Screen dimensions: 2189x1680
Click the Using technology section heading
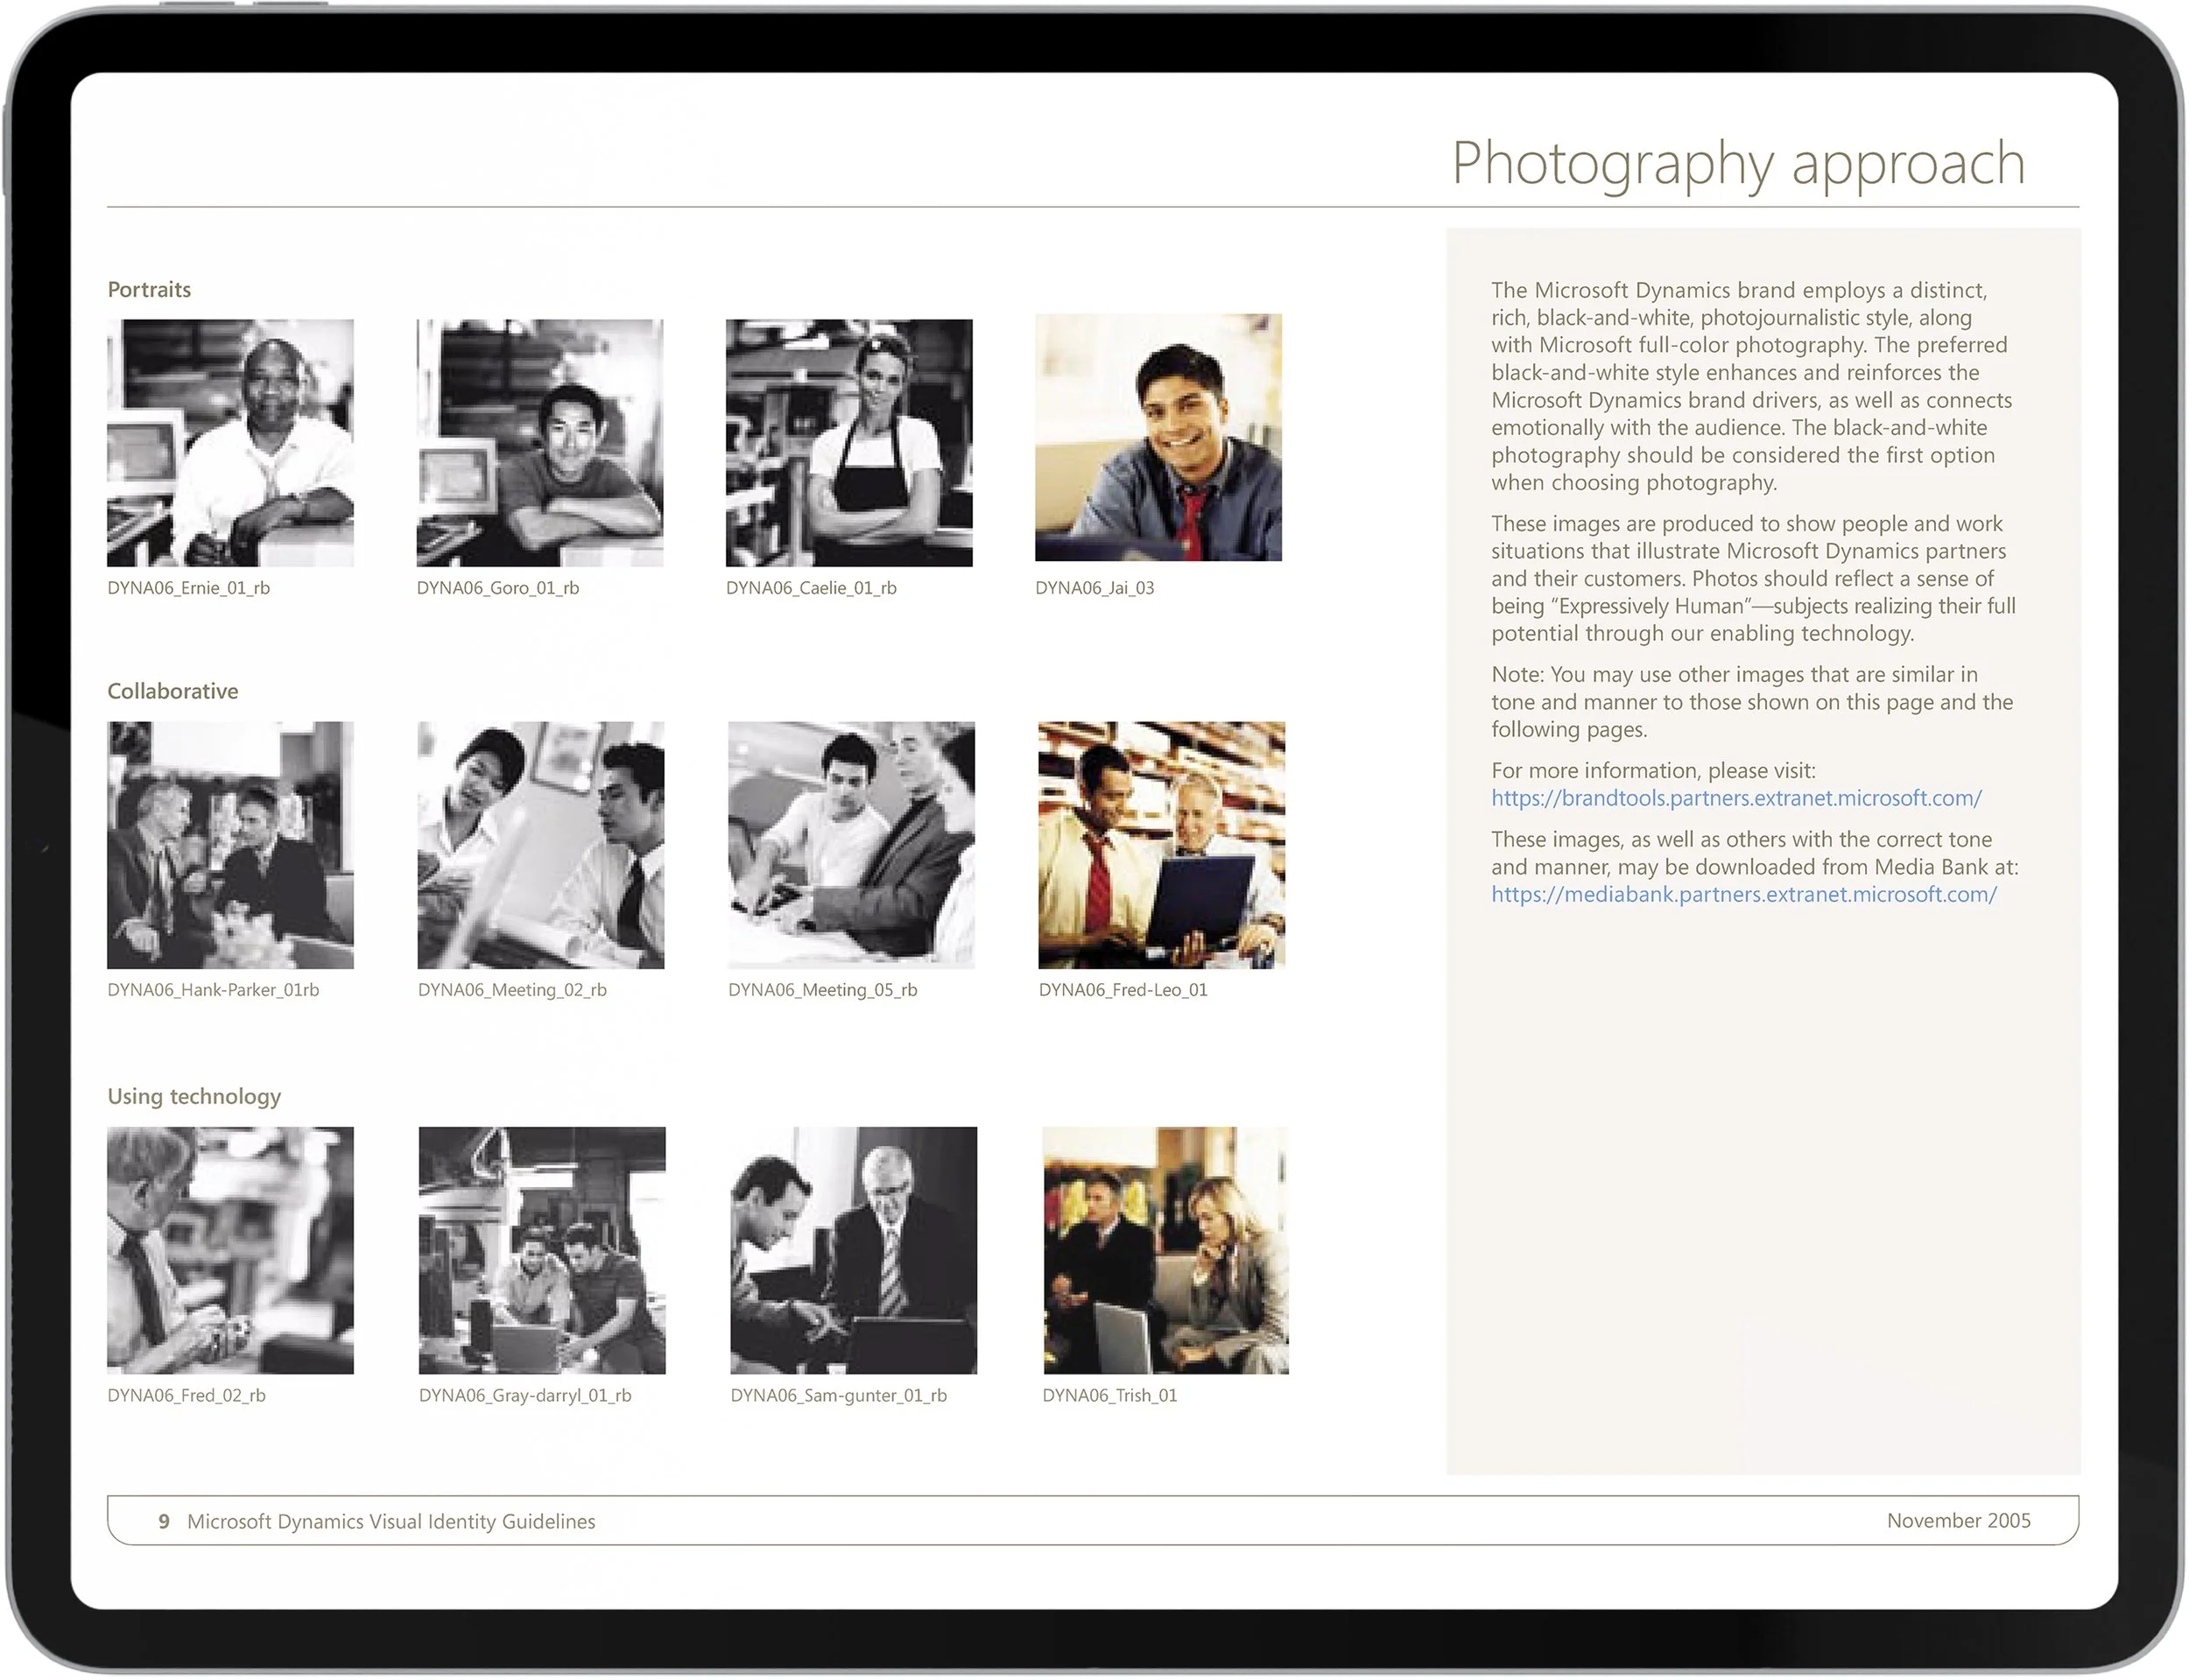point(194,1096)
